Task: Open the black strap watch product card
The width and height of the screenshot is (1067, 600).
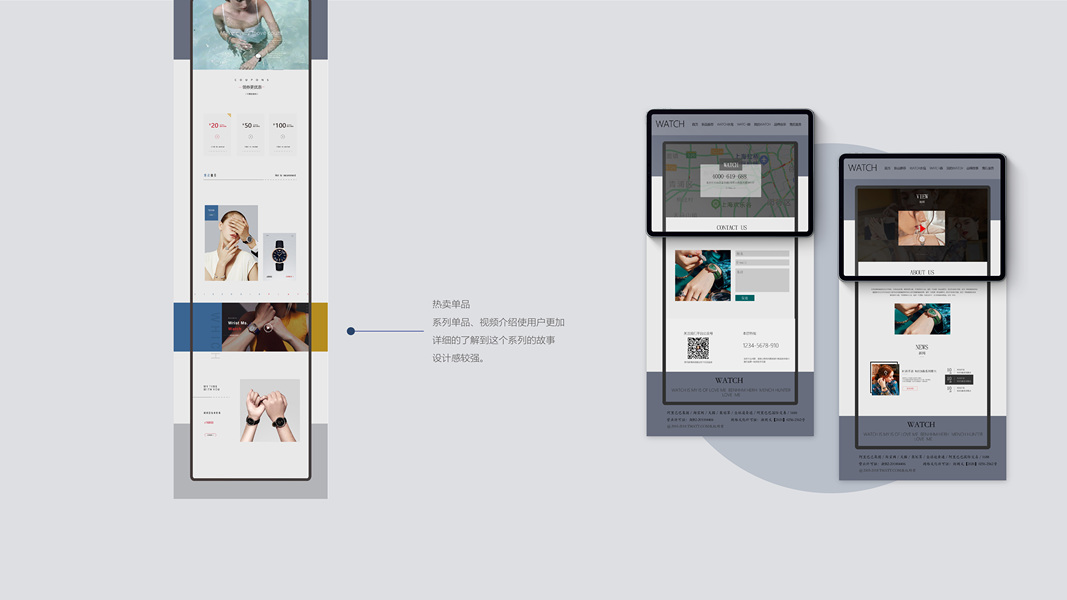Action: coord(280,256)
